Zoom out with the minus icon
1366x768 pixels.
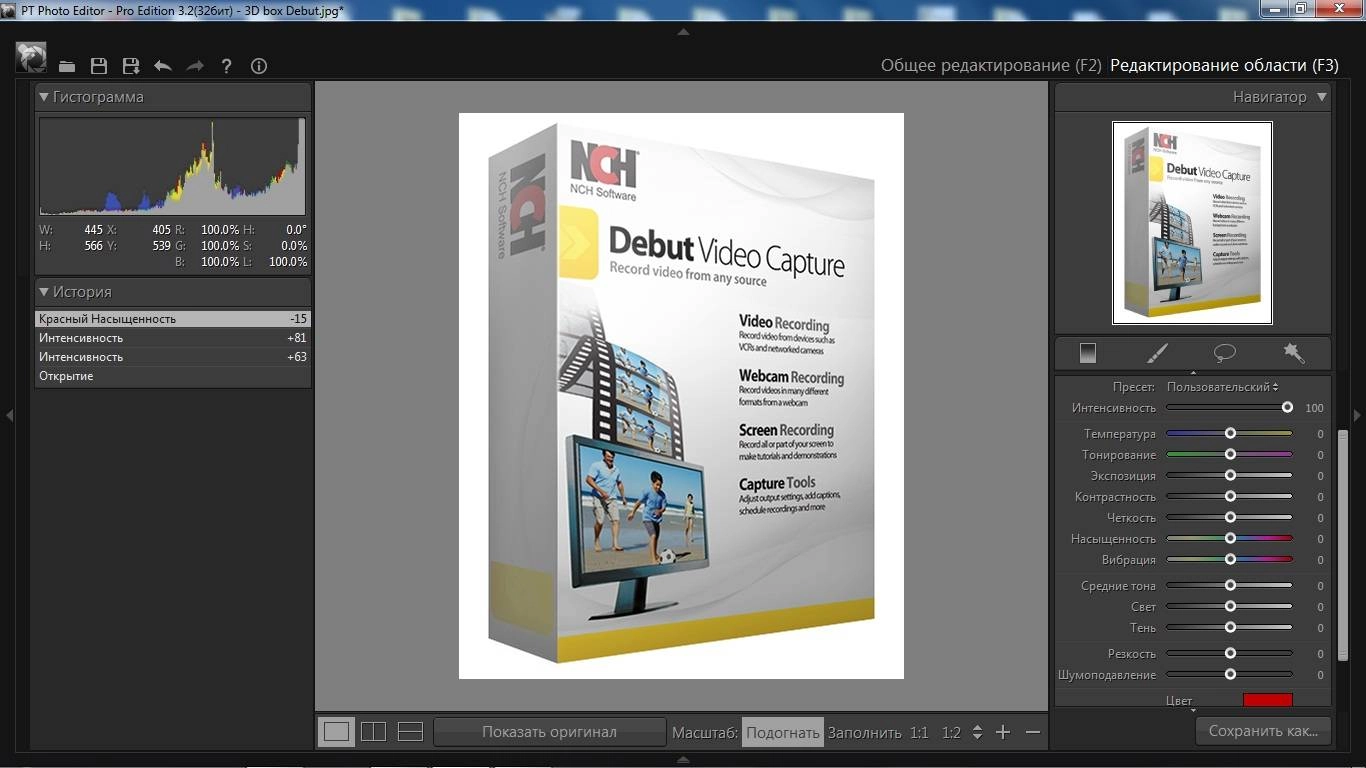tap(1033, 732)
